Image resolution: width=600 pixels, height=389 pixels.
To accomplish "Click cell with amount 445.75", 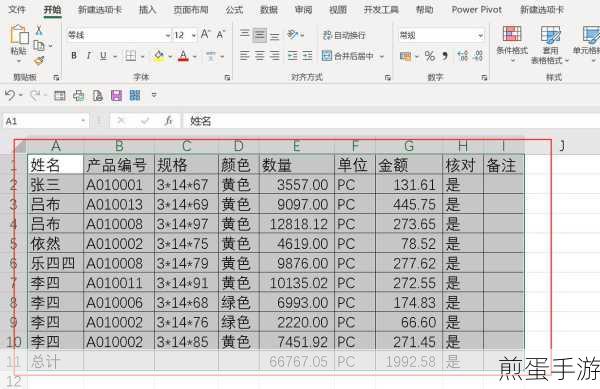I will [x=409, y=204].
